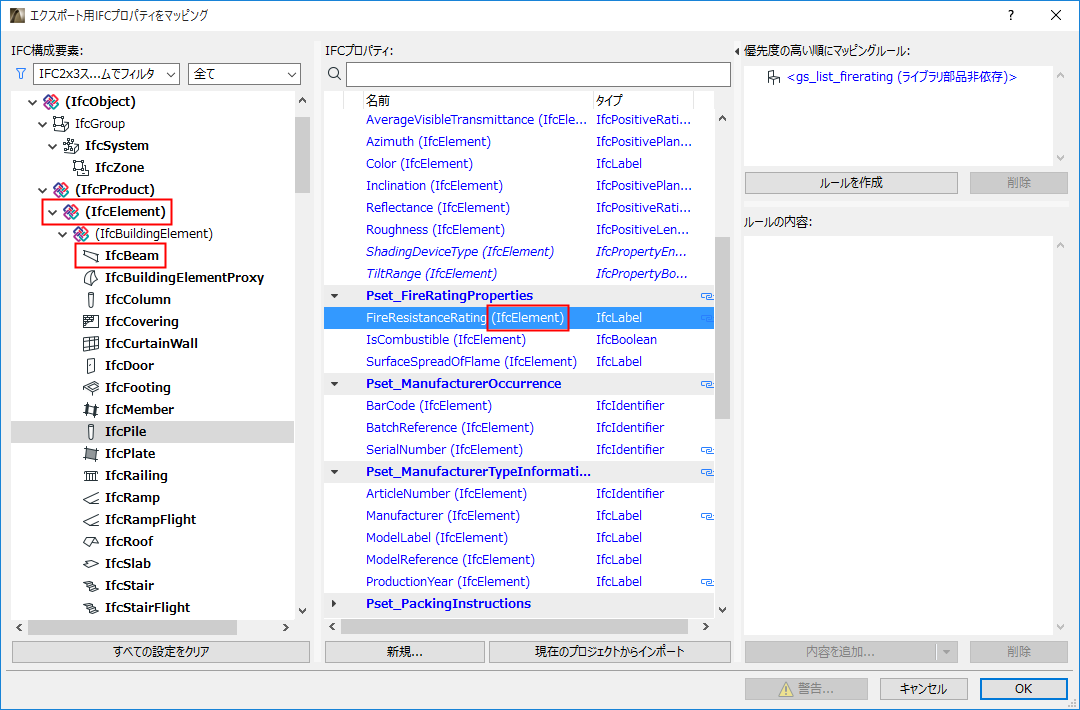Screen dimensions: 1080x710
Task: Click the 新規... button
Action: point(405,652)
